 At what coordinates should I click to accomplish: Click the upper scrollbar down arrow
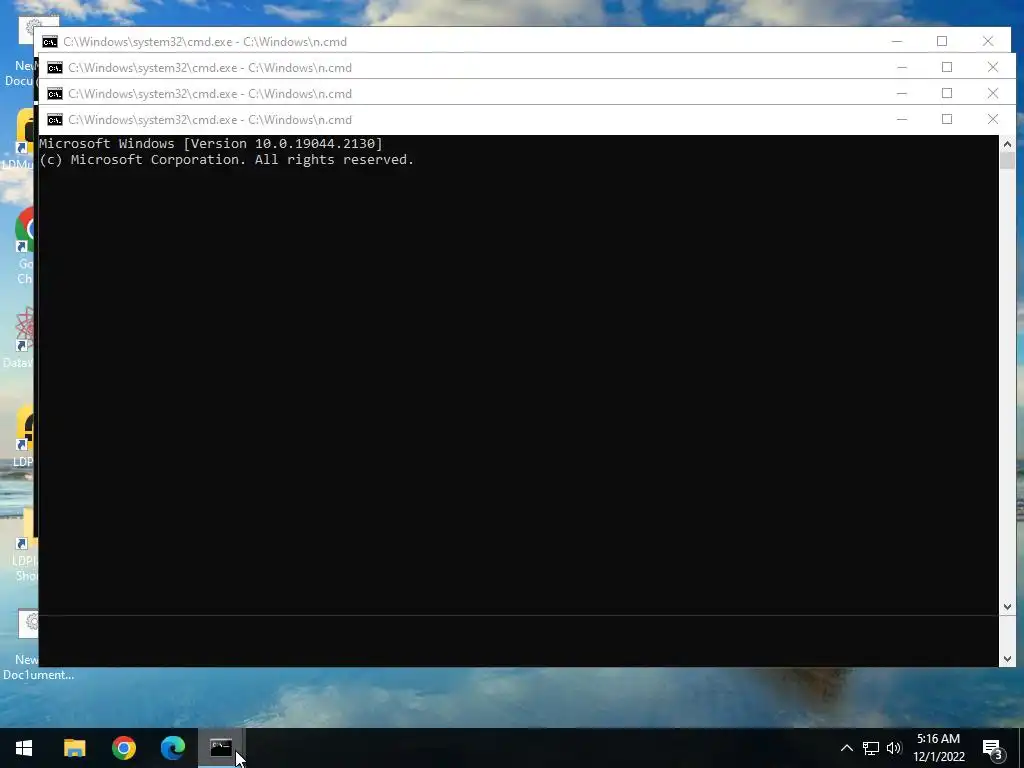pyautogui.click(x=1007, y=607)
